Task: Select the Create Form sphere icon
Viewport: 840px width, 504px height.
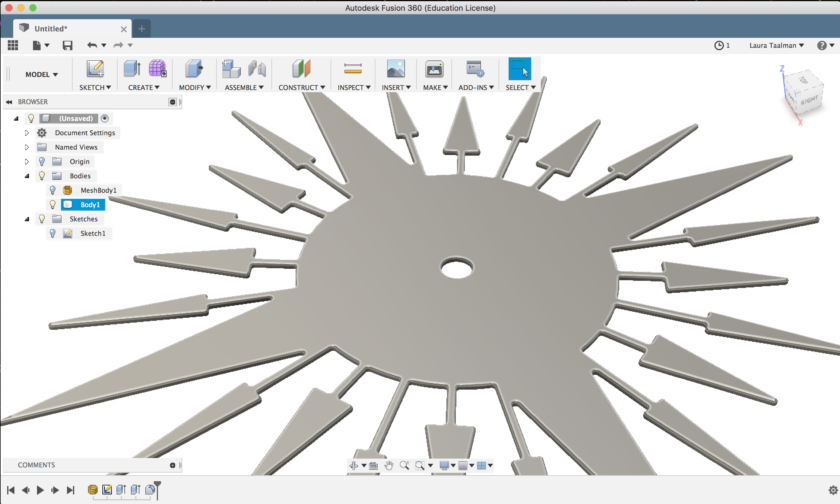Action: tap(157, 69)
